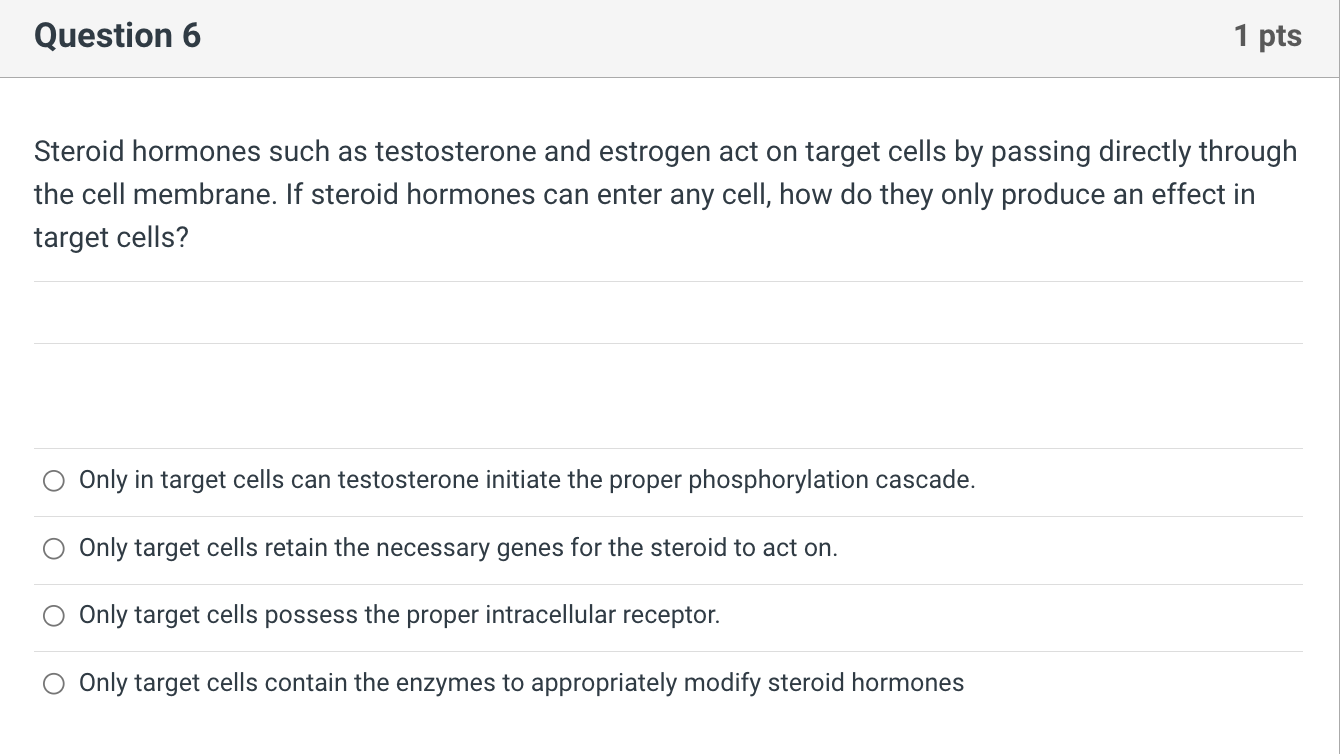Click the empty band between the two divider lines
Image resolution: width=1342 pixels, height=754 pixels.
point(668,313)
